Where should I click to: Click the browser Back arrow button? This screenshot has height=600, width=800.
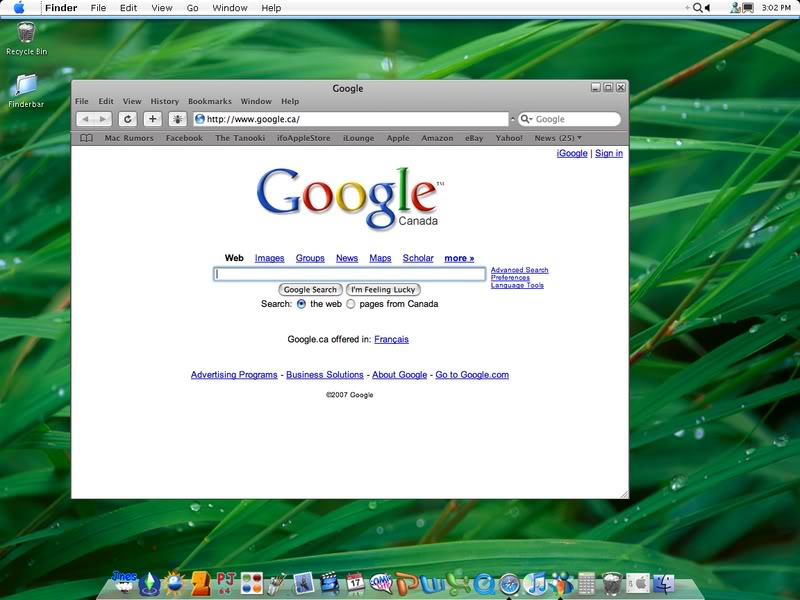click(85, 119)
